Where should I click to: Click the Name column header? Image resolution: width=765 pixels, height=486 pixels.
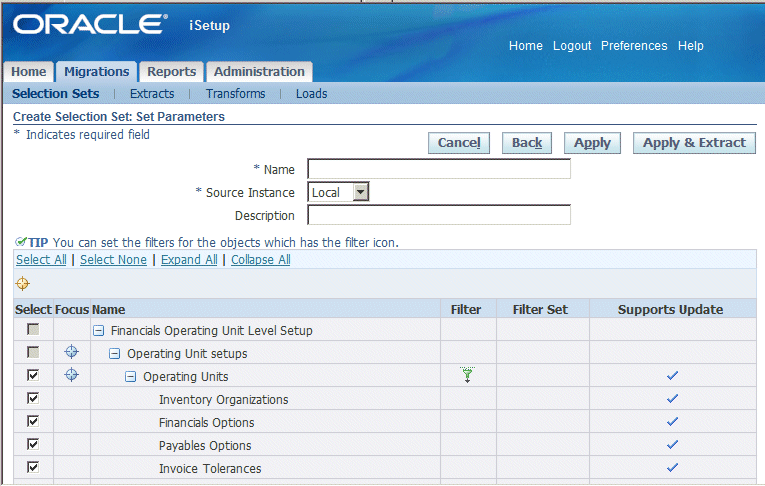(108, 310)
